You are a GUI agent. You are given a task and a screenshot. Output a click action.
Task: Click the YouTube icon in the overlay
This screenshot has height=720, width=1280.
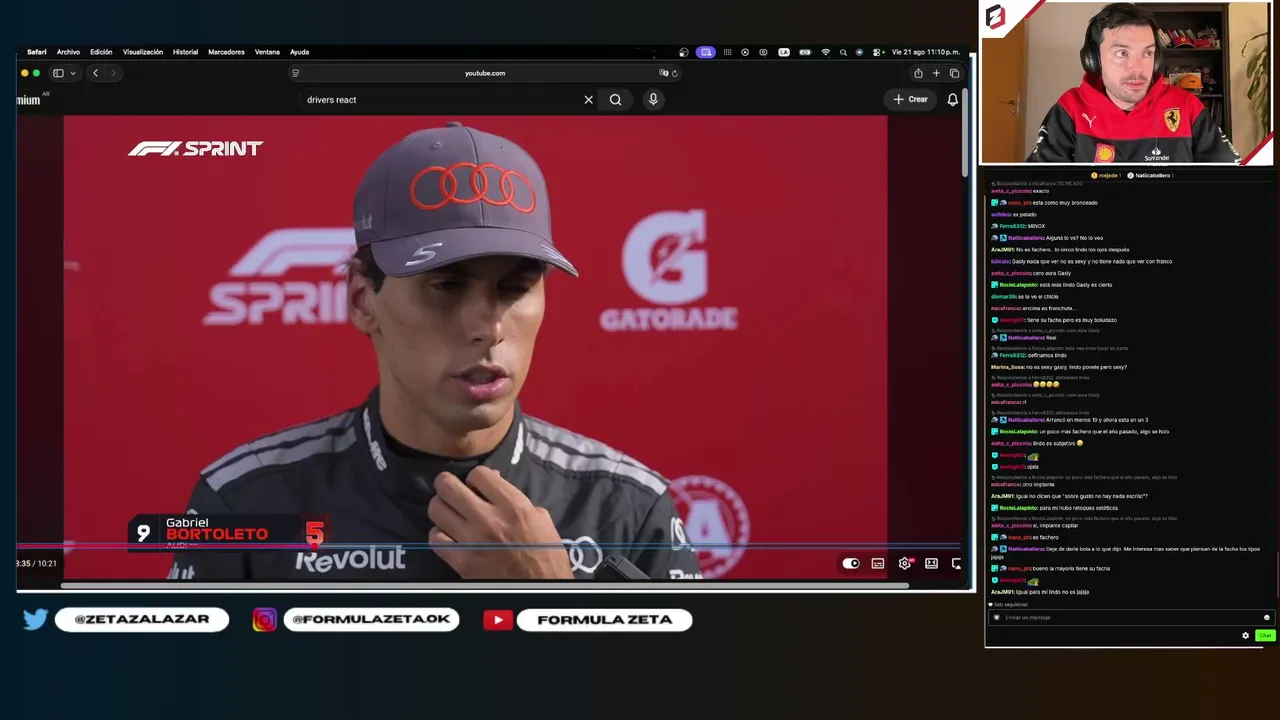click(497, 620)
